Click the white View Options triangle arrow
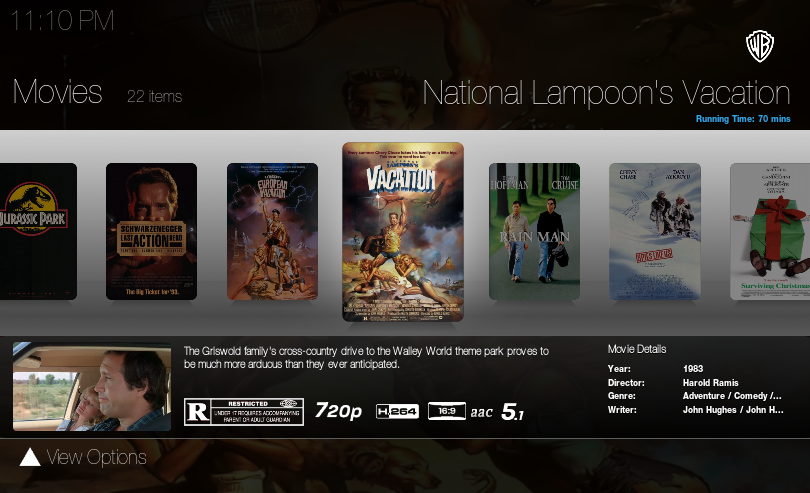Image resolution: width=810 pixels, height=493 pixels. click(x=30, y=457)
